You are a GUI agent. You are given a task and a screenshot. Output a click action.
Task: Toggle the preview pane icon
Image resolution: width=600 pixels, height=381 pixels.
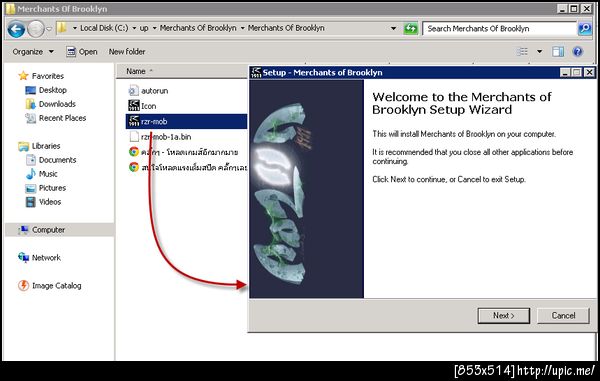coord(558,52)
